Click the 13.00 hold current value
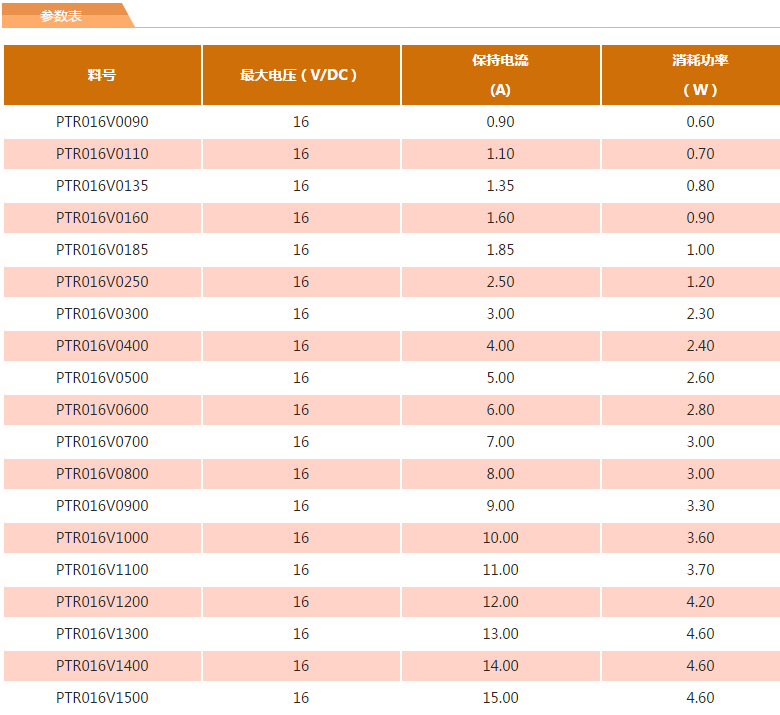780x715 pixels. (500, 634)
